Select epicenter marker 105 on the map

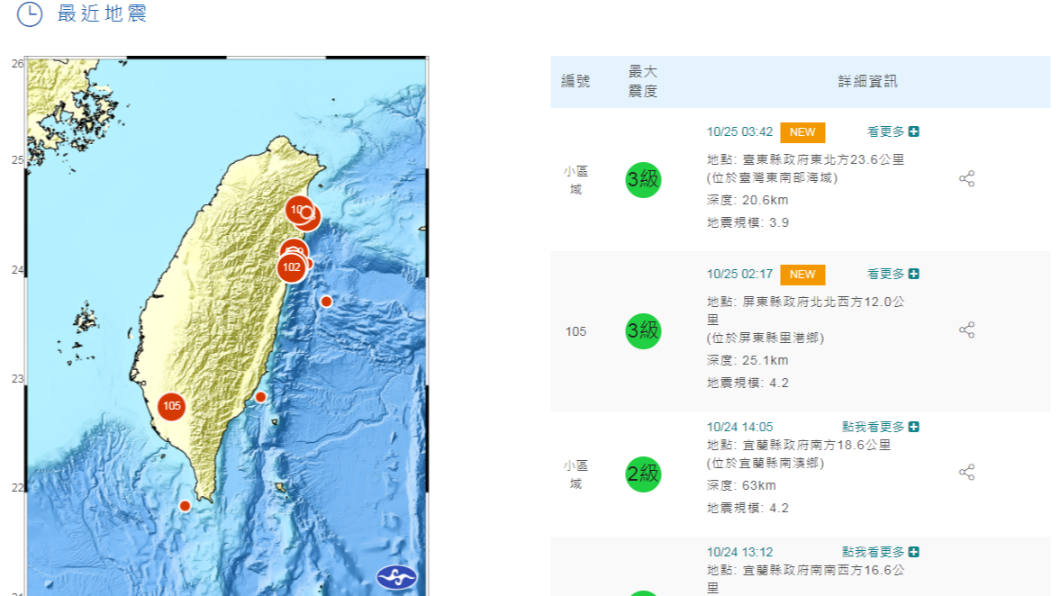click(172, 406)
